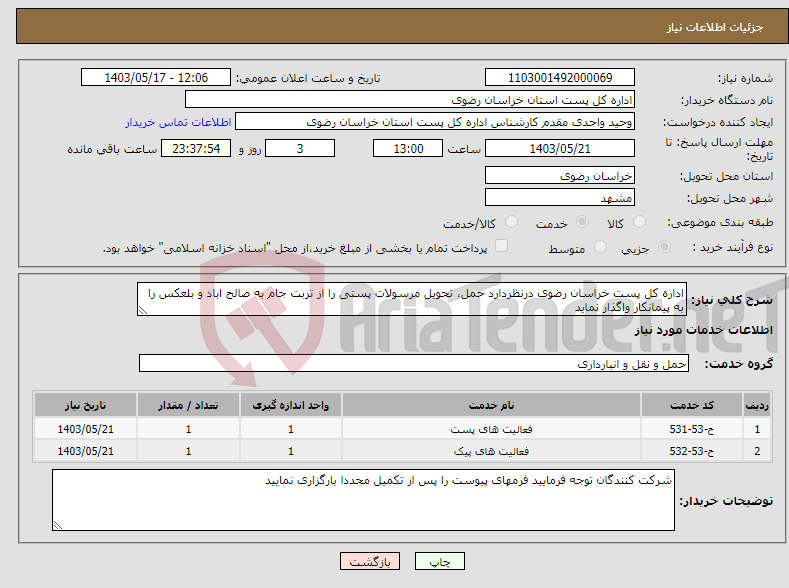This screenshot has width=789, height=588.
Task: Click the واحد اندازه گیری column header
Action: click(x=290, y=405)
